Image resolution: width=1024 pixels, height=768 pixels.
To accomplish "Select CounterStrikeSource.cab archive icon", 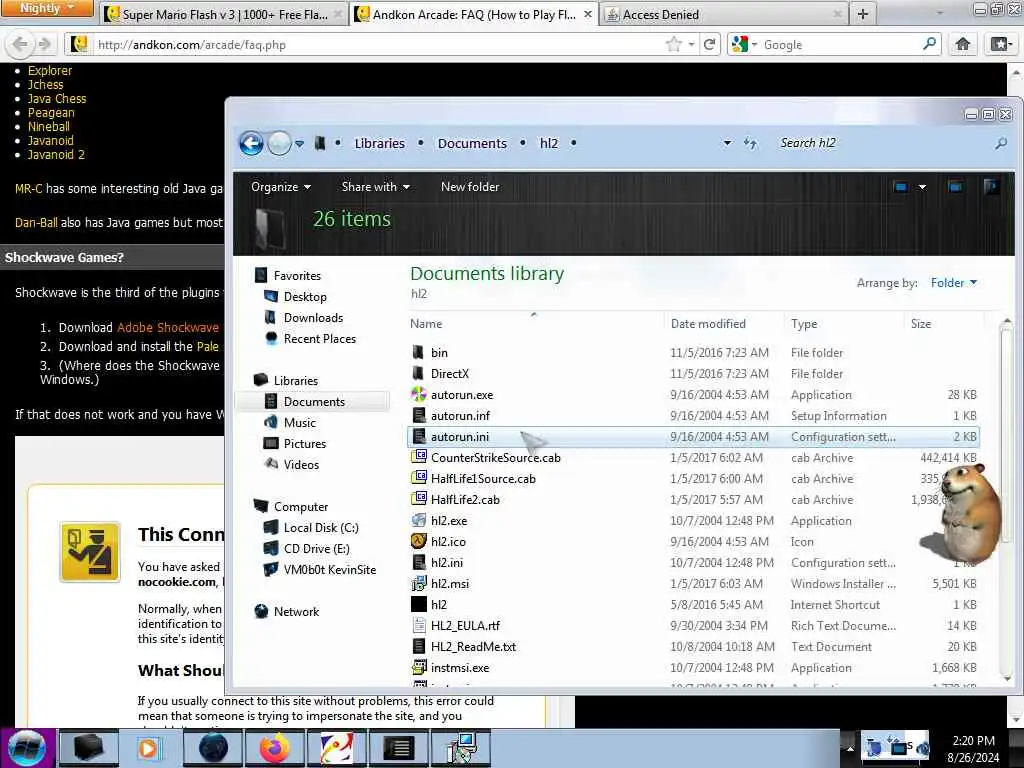I will coord(419,457).
